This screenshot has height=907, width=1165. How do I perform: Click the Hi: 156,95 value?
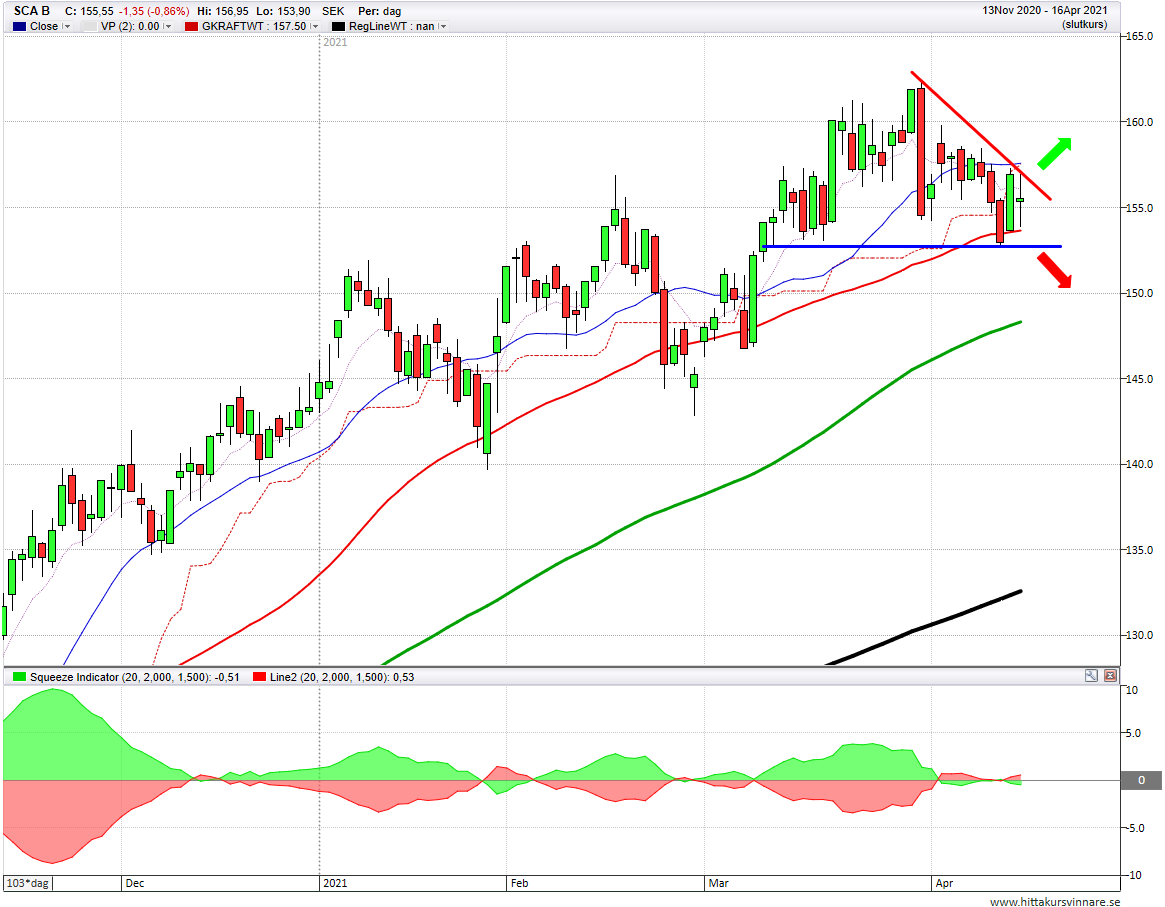click(223, 11)
